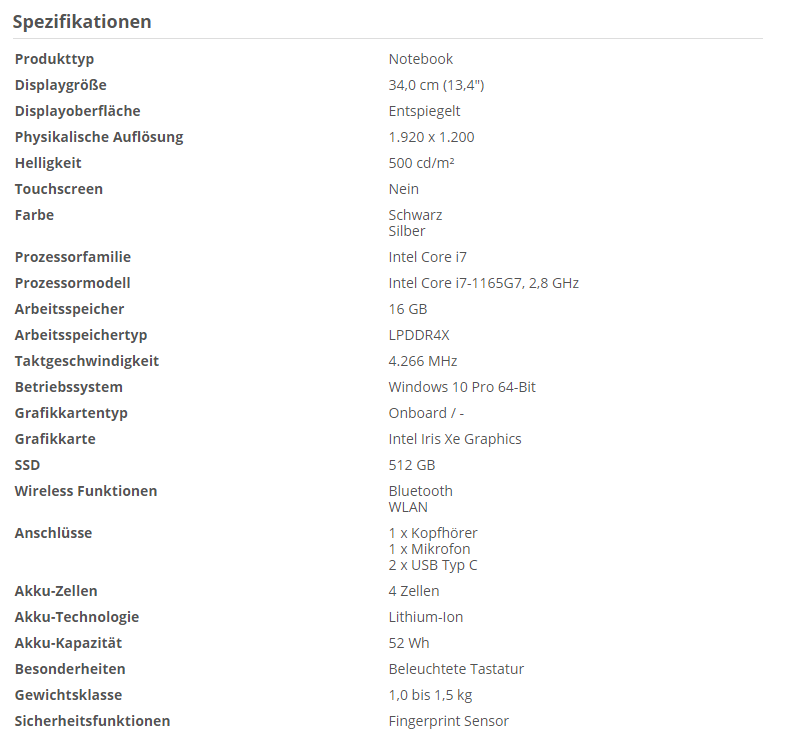The image size is (804, 747).
Task: Select the 1.920 x 1.200 resolution value
Action: point(431,137)
